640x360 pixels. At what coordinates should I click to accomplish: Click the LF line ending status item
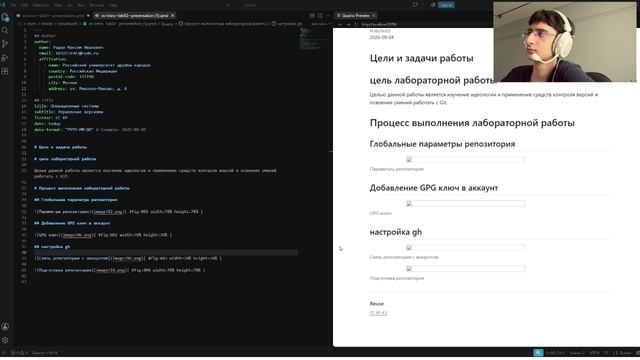tap(607, 353)
